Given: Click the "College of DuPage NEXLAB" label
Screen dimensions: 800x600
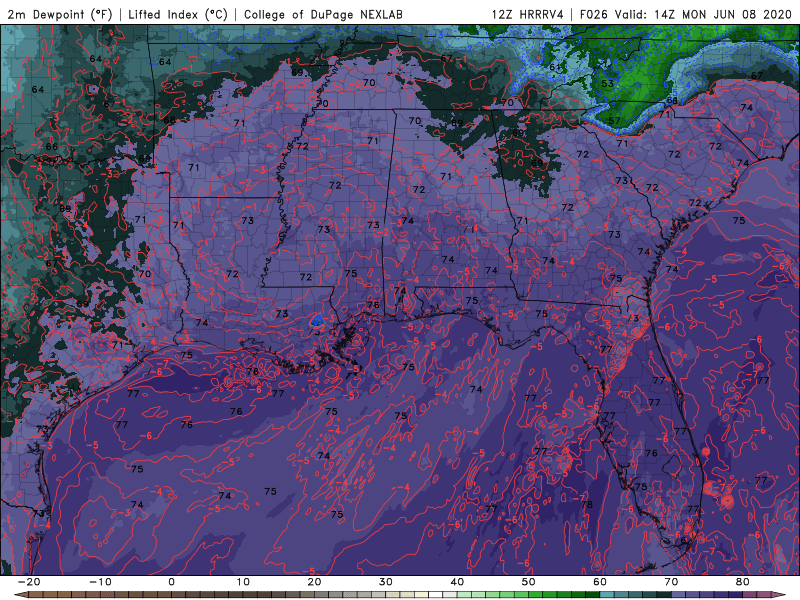Looking at the screenshot, I should click(x=323, y=14).
